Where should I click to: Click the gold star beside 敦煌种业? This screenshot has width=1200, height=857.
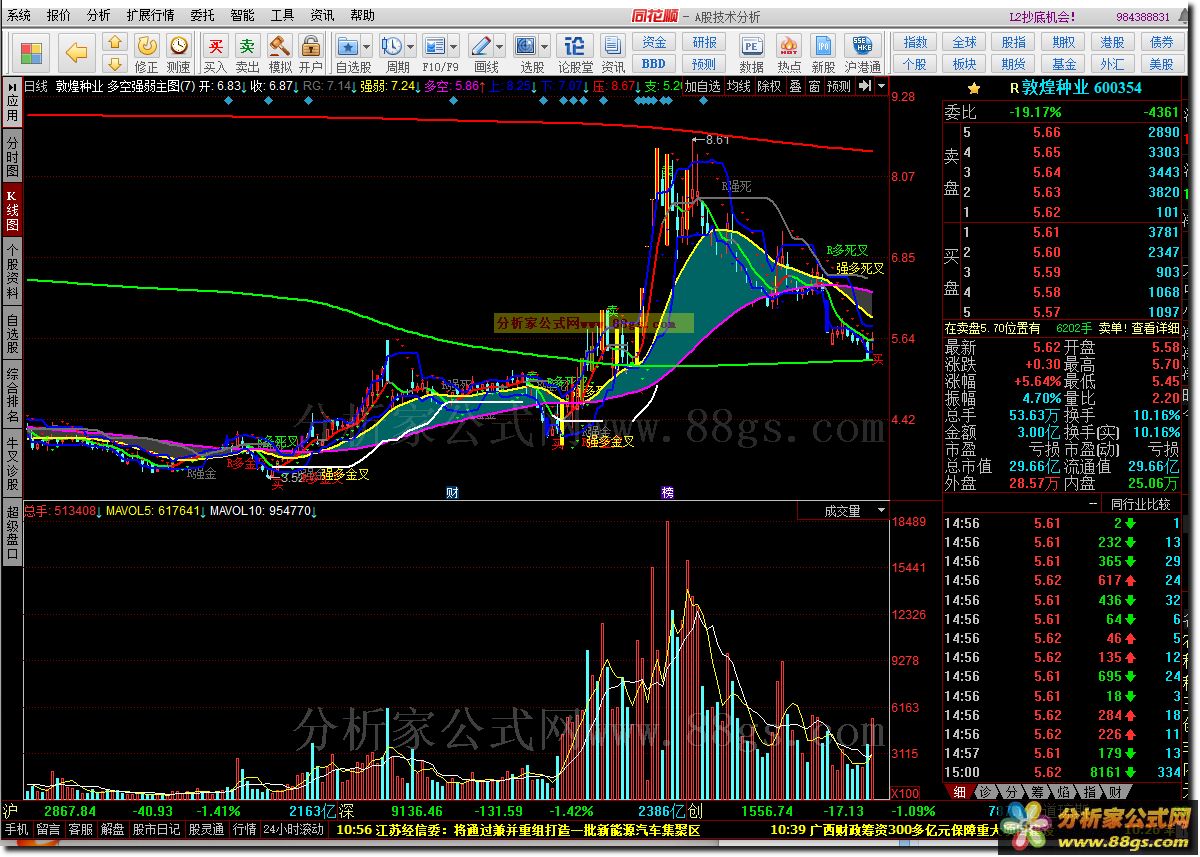click(x=974, y=88)
